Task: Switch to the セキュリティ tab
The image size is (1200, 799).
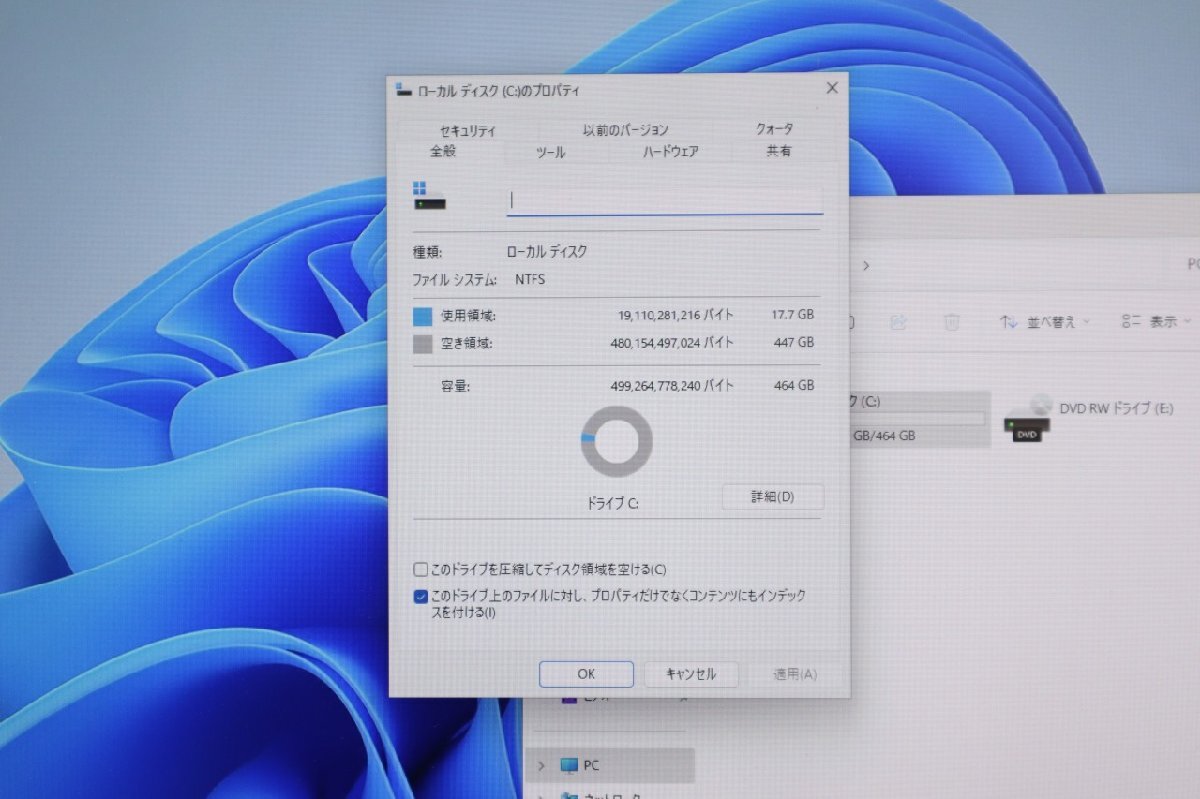Action: tap(467, 130)
